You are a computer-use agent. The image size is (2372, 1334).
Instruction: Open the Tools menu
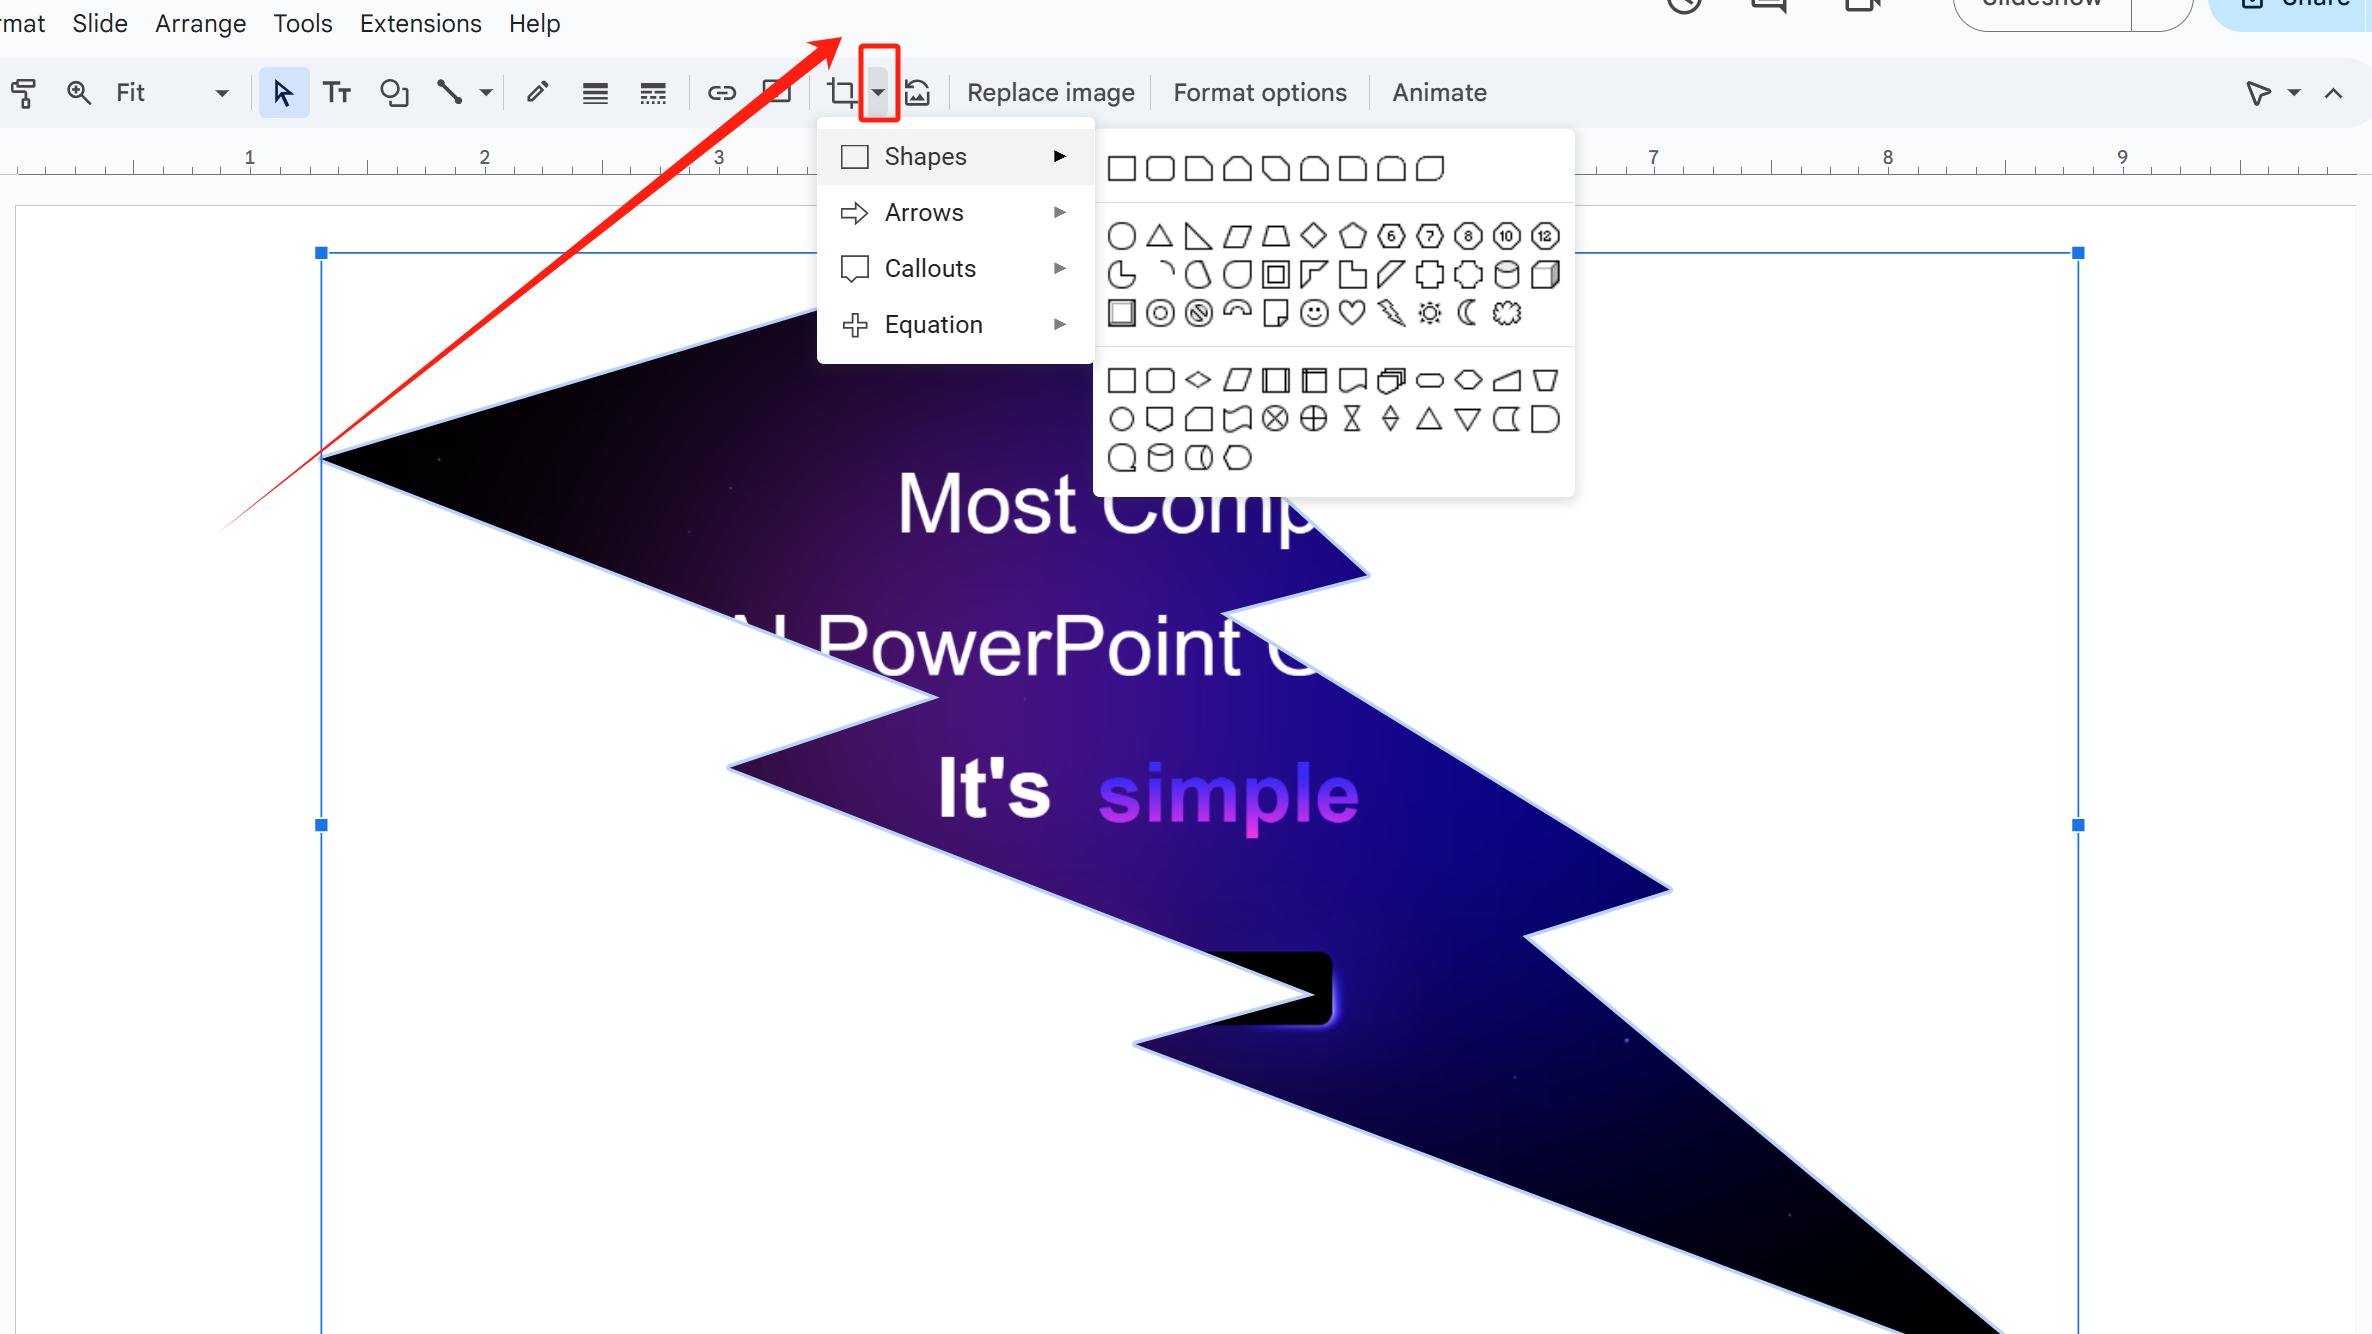pos(303,23)
